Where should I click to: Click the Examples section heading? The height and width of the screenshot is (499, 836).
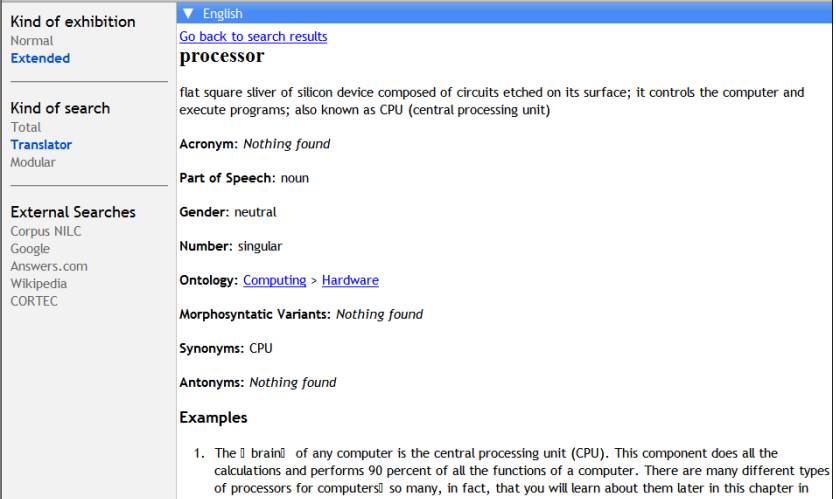pyautogui.click(x=213, y=417)
